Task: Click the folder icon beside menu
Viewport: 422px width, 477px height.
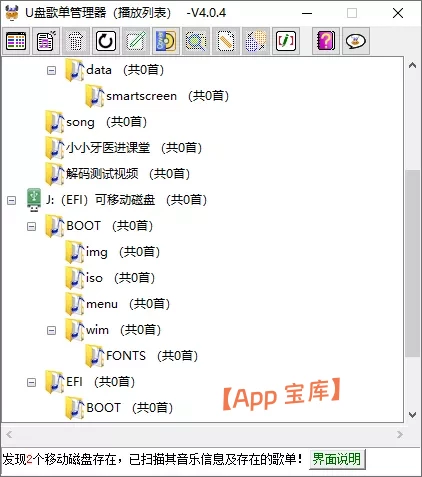Action: coord(75,304)
